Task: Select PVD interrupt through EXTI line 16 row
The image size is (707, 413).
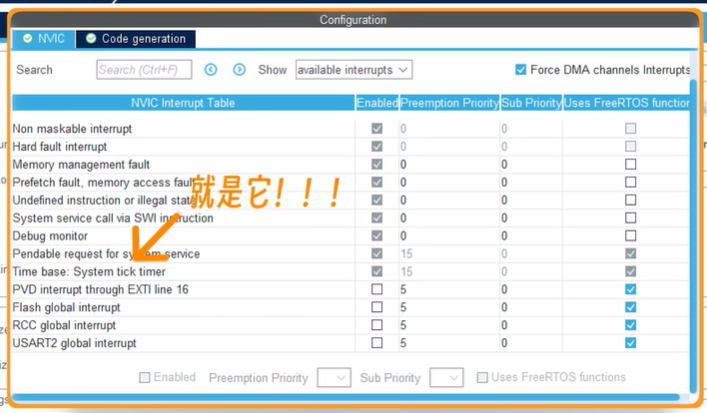Action: click(351, 289)
